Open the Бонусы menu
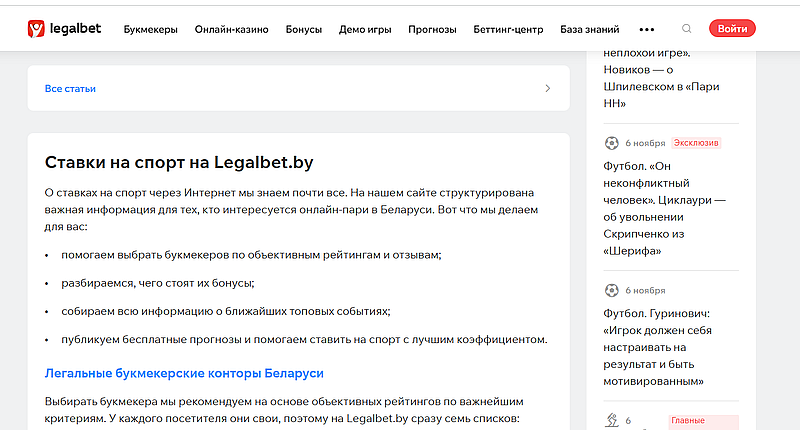Viewport: 800px width, 430px height. pos(304,30)
